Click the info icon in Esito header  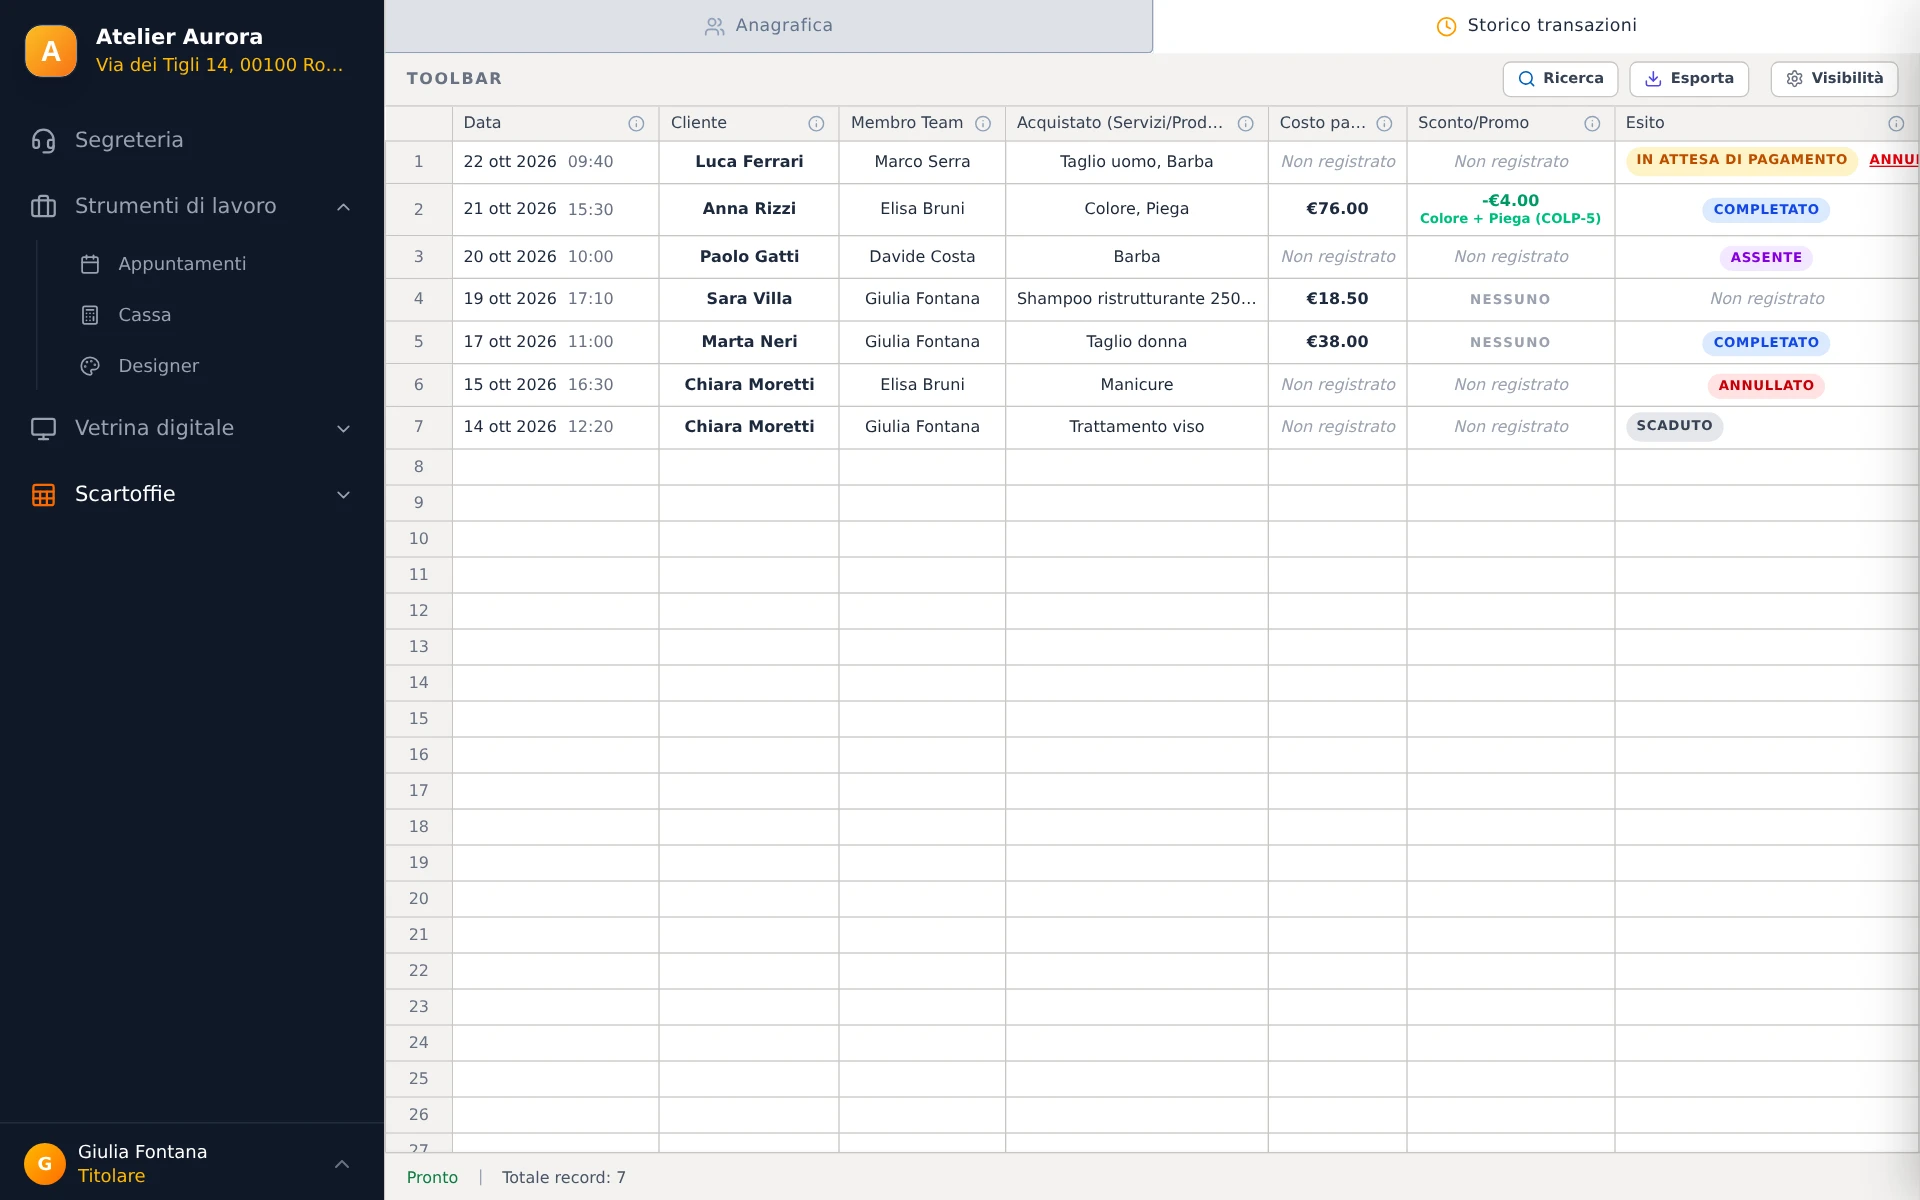1896,124
